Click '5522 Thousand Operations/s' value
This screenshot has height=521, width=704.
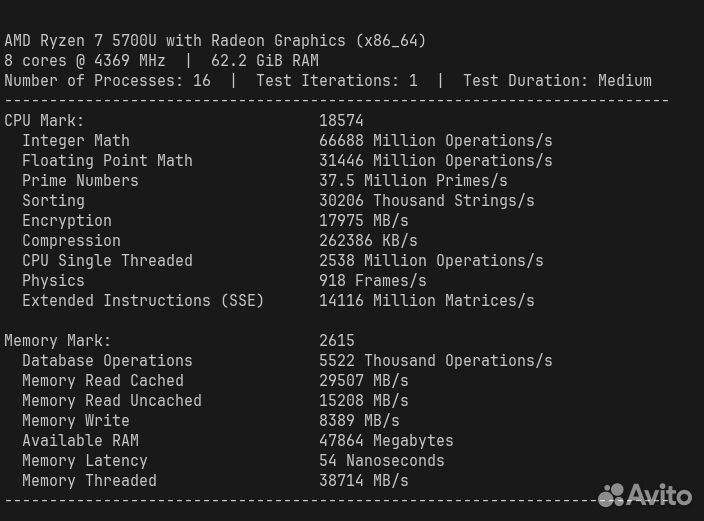click(436, 361)
